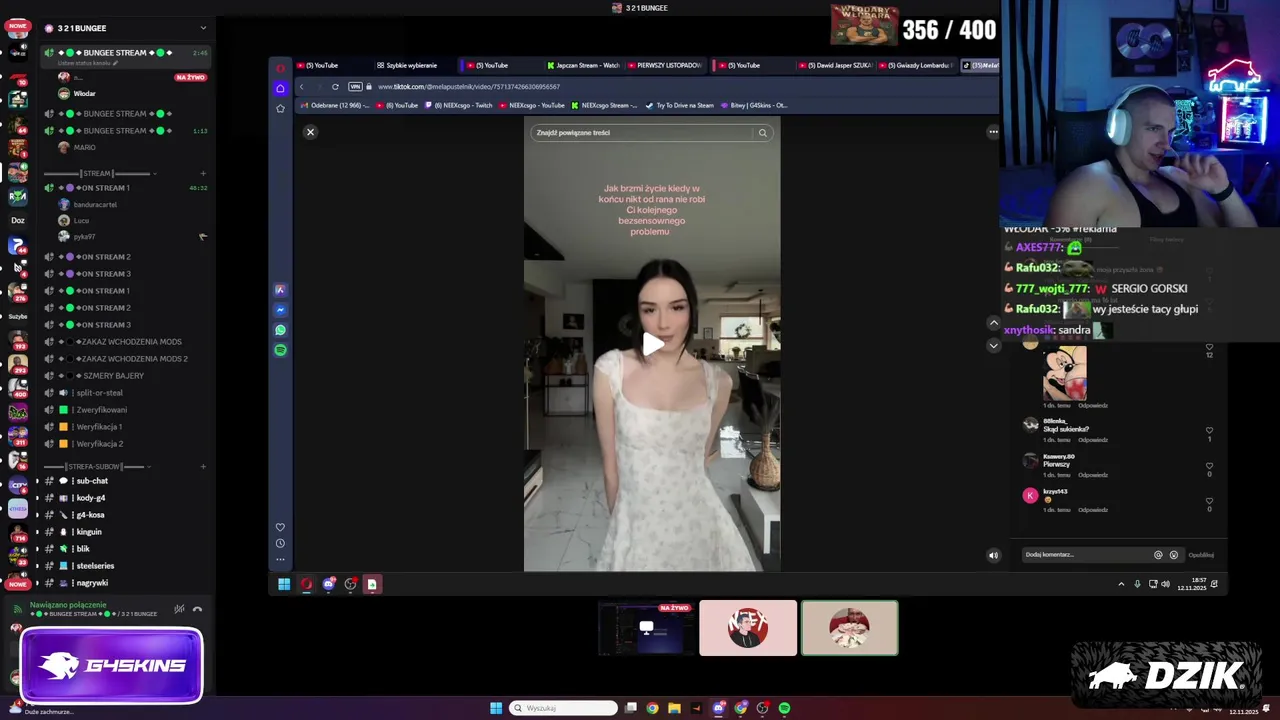Open the Odebrane Gmail bookmark
This screenshot has width=1280, height=720.
tap(335, 105)
